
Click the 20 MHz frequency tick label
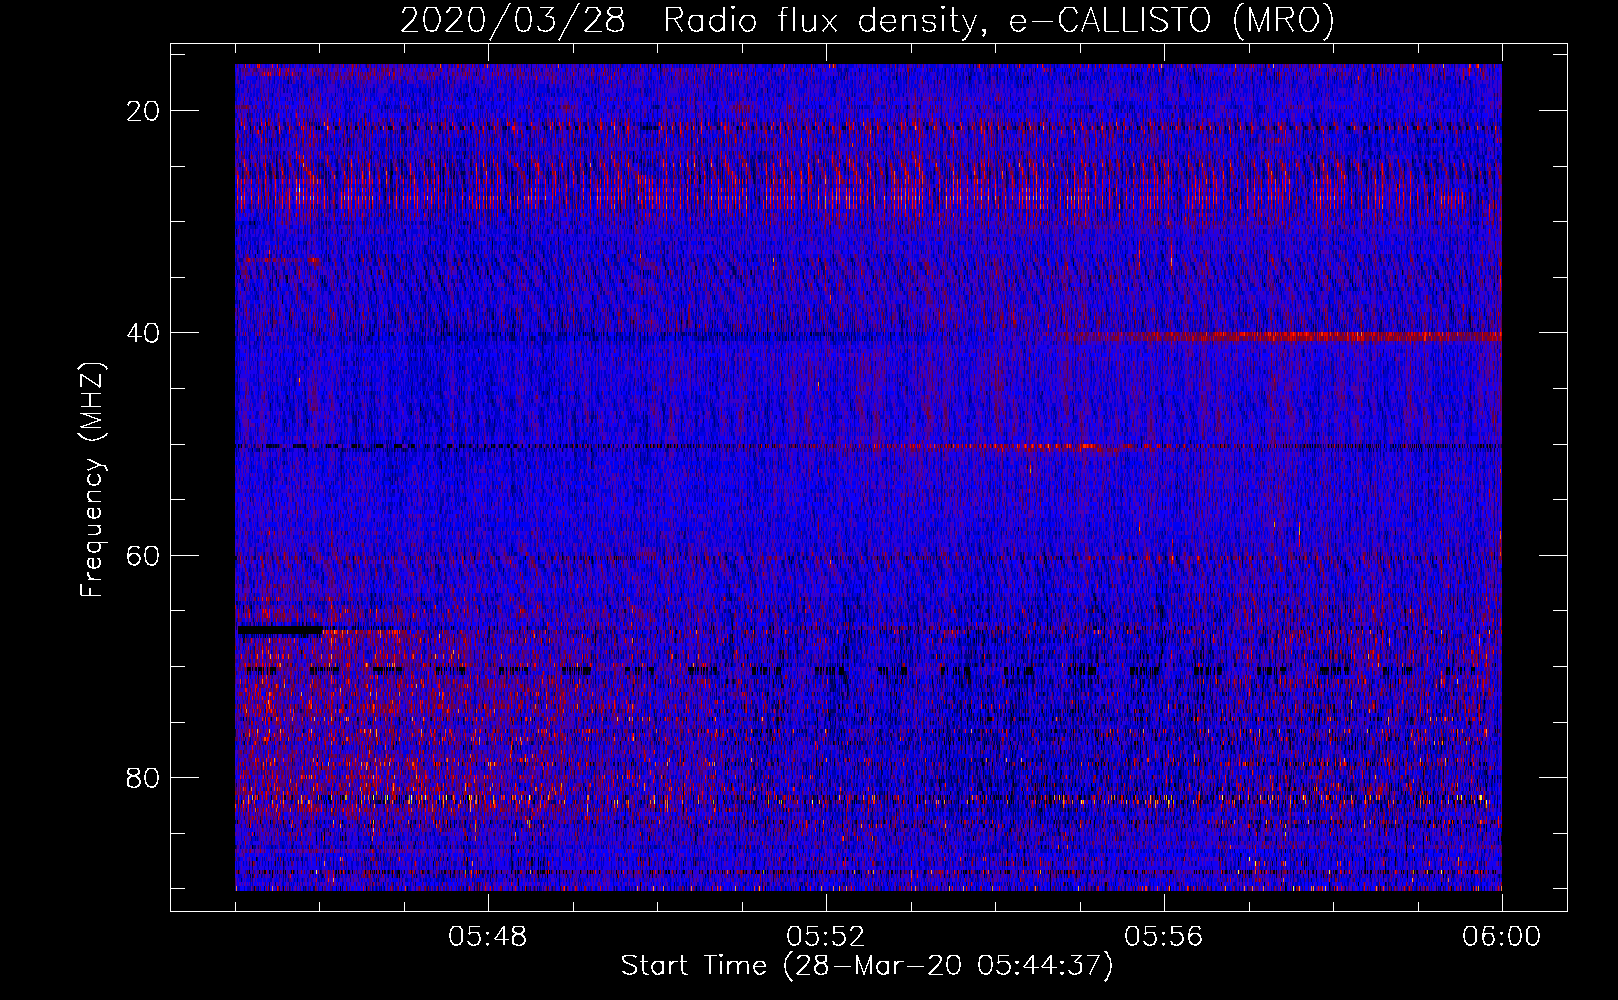(144, 111)
